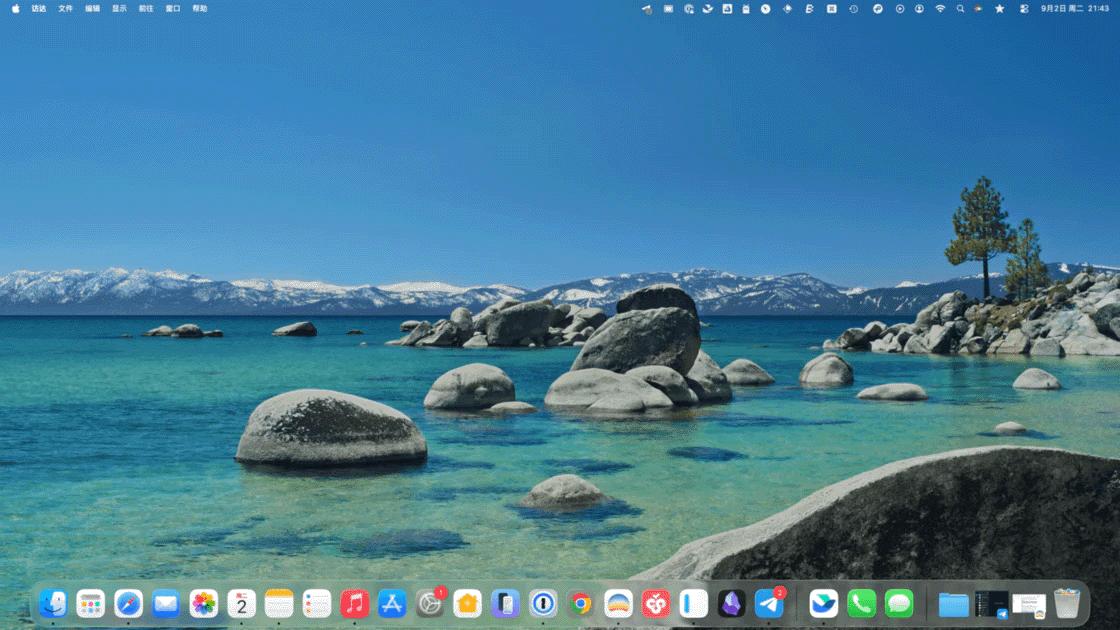Viewport: 1120px width, 630px height.
Task: Open the Obsidian app in dock
Action: pyautogui.click(x=731, y=604)
